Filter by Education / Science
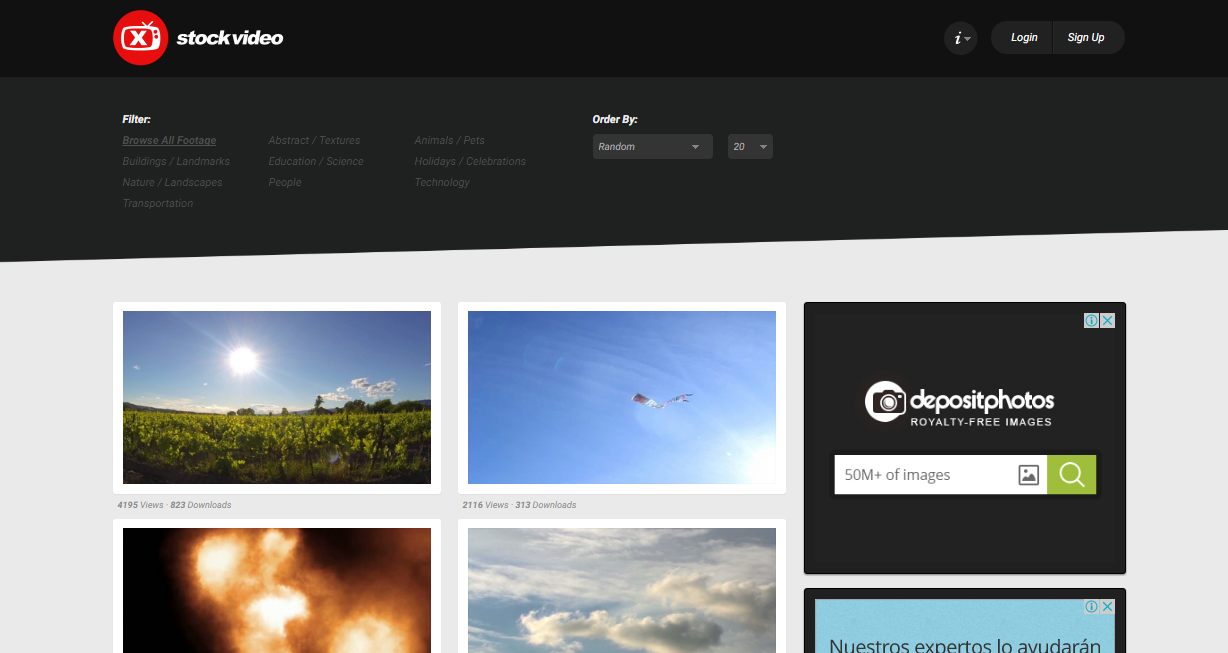This screenshot has height=653, width=1228. coord(316,162)
